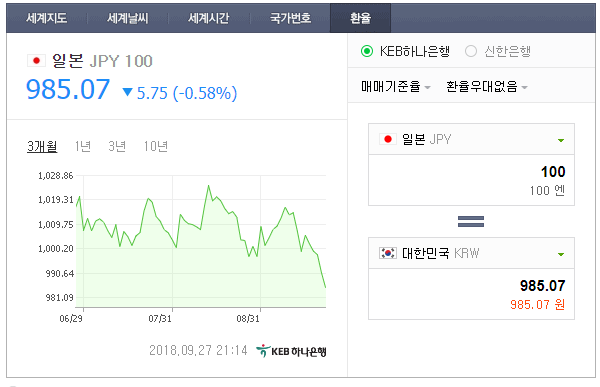This screenshot has height=387, width=600.
Task: Show the 1년 chart period
Action: (x=83, y=146)
